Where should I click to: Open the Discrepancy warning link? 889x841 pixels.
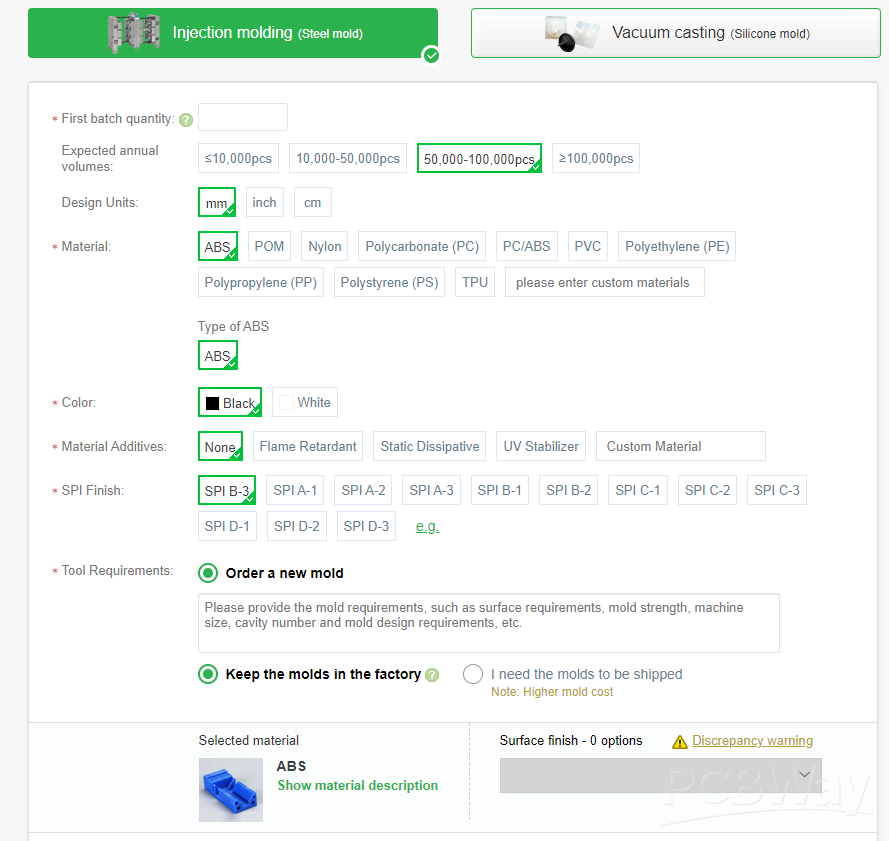[x=752, y=741]
